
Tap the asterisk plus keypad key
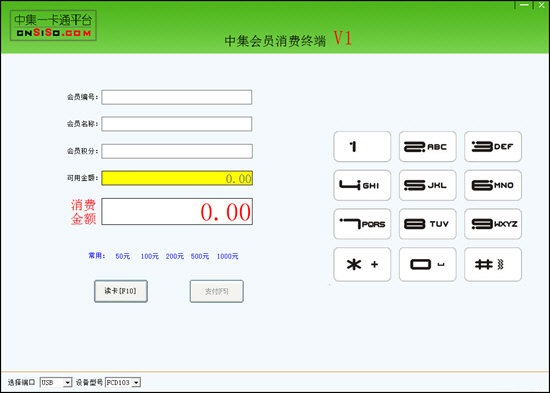(x=362, y=264)
